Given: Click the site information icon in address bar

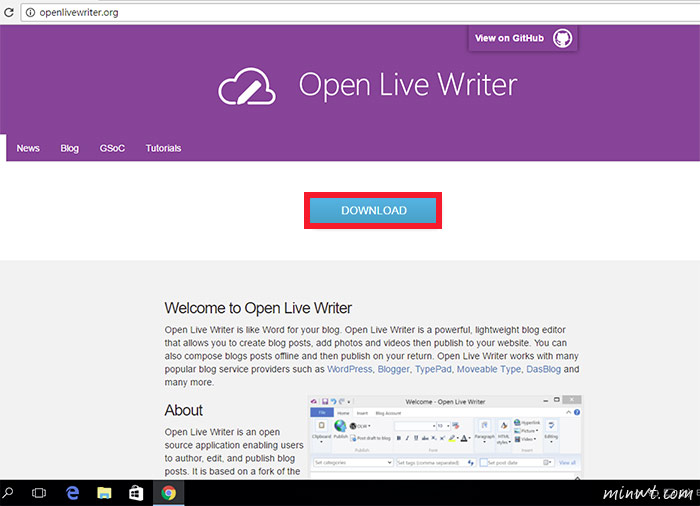Looking at the screenshot, I should (30, 13).
